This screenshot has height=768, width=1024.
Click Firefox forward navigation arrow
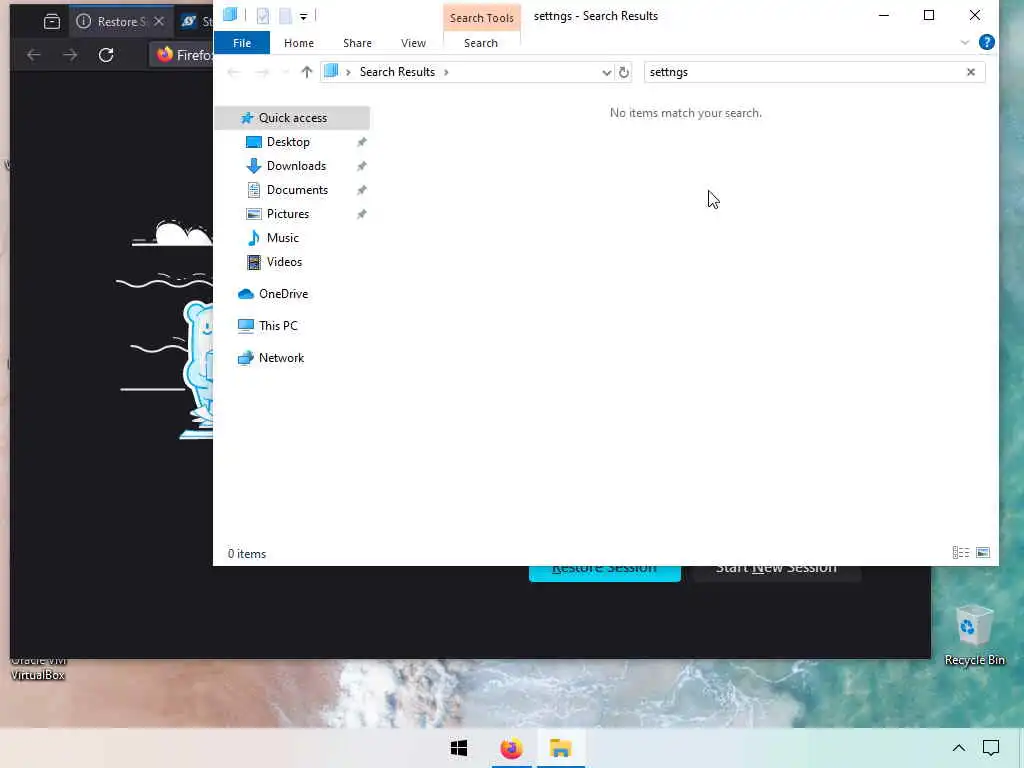coord(70,55)
